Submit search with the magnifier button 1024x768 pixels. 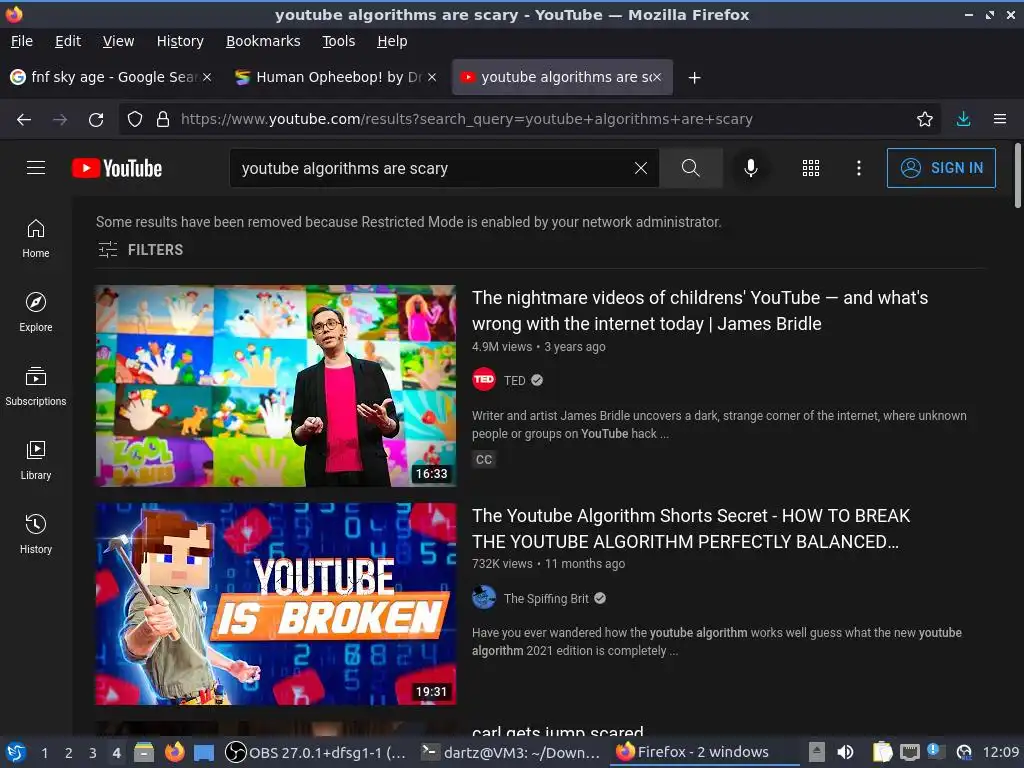tap(690, 168)
